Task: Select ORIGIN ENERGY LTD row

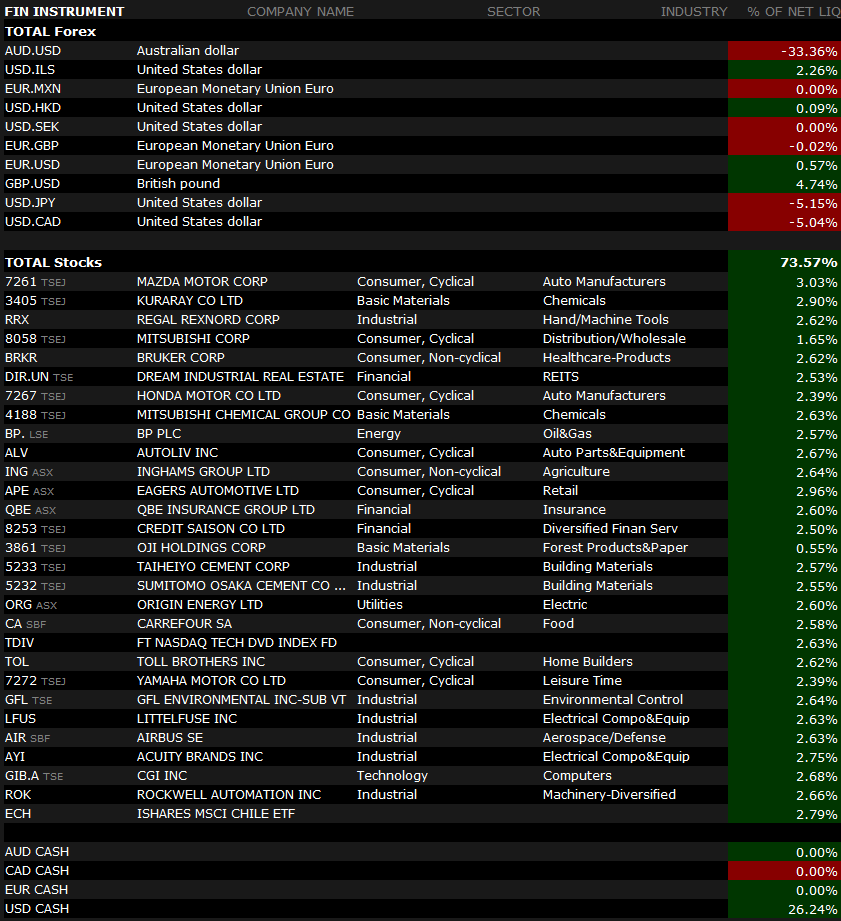Action: 420,605
